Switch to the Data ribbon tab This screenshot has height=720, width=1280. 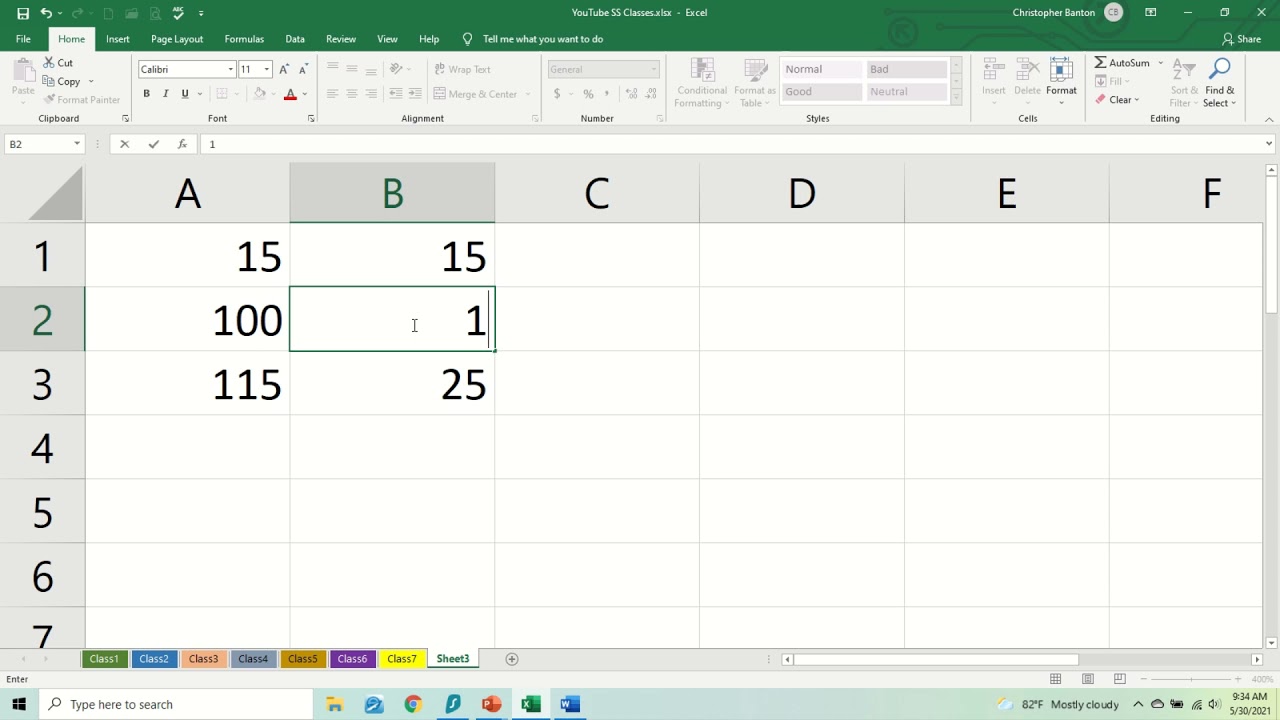(295, 39)
